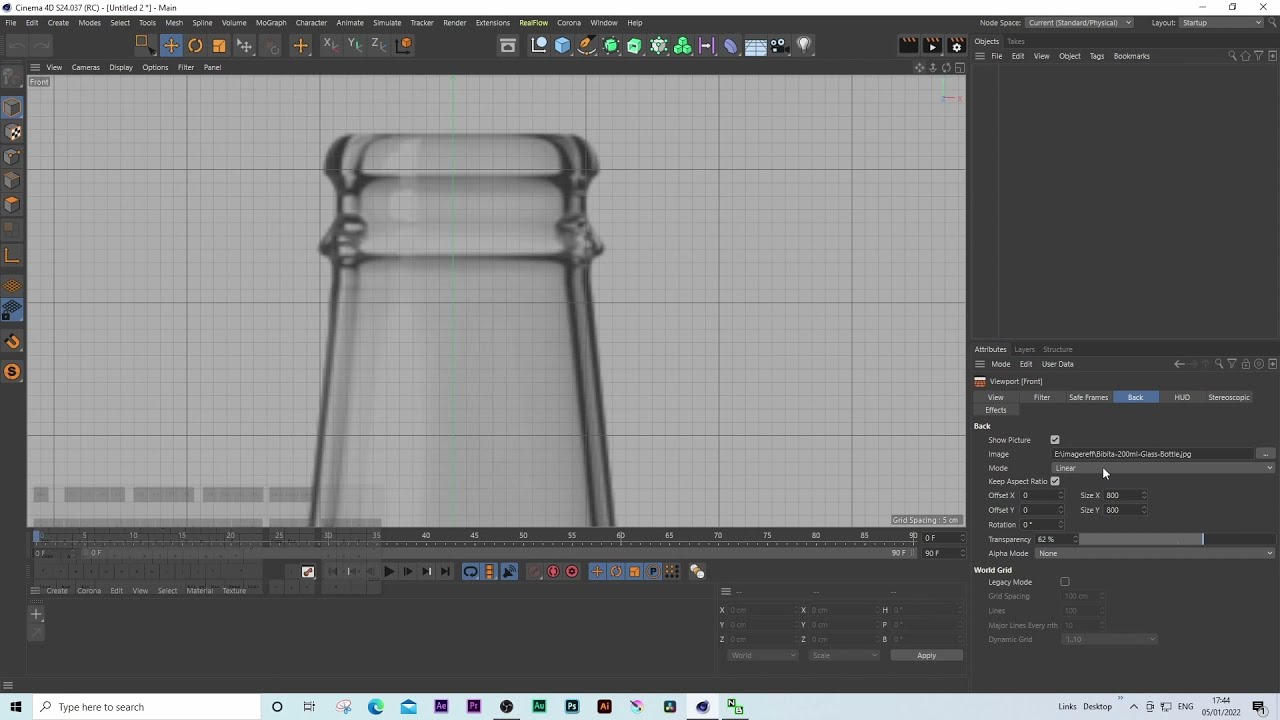Switch to the Safe Frames tab
Viewport: 1280px width, 720px height.
pyautogui.click(x=1088, y=397)
